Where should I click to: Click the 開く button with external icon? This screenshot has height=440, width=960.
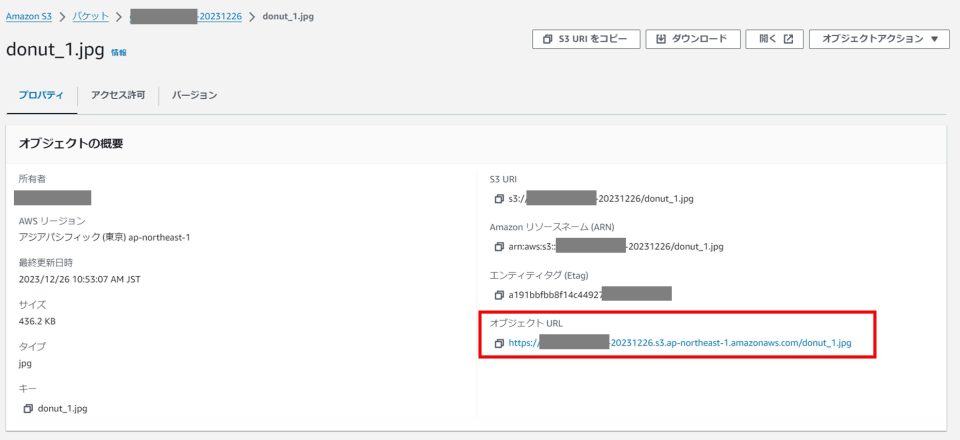775,39
